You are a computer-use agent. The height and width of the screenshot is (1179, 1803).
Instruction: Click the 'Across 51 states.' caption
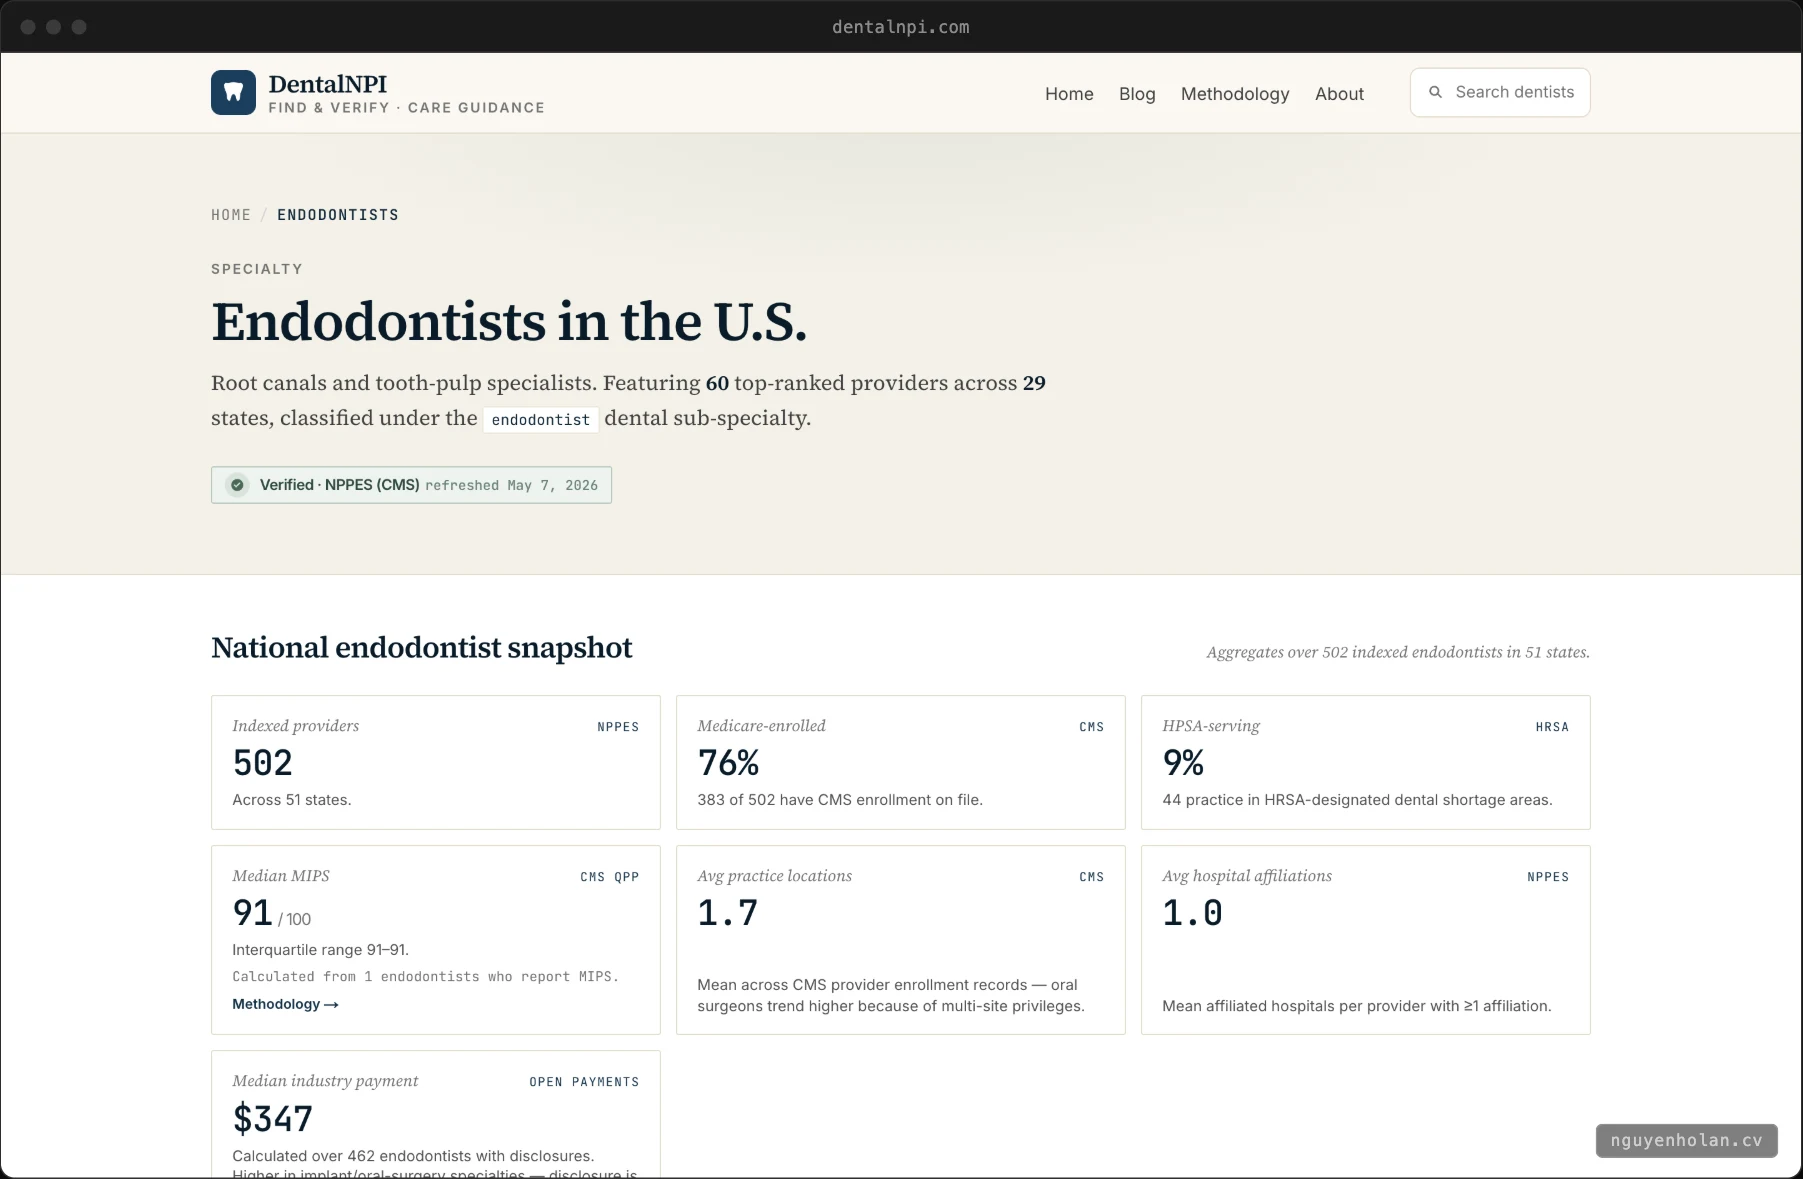tap(292, 800)
